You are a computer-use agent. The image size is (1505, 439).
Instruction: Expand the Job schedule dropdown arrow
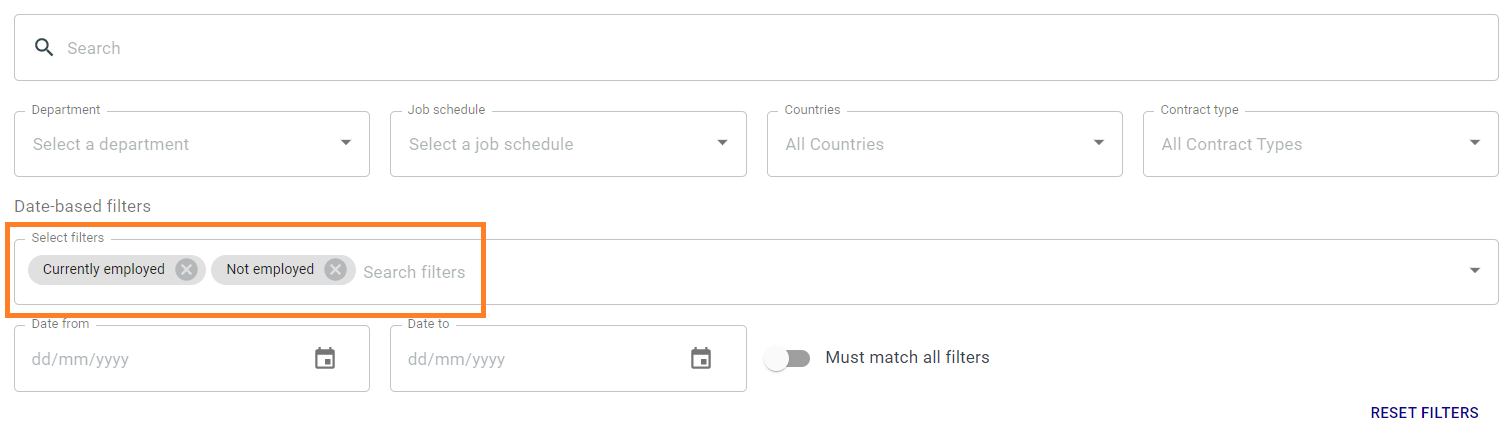point(723,143)
